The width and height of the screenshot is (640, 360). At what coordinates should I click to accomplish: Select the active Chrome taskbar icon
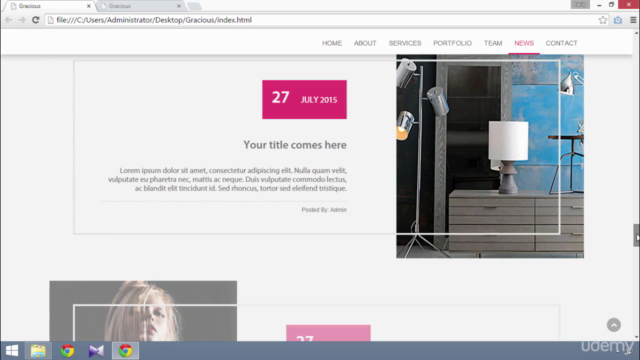click(x=125, y=351)
